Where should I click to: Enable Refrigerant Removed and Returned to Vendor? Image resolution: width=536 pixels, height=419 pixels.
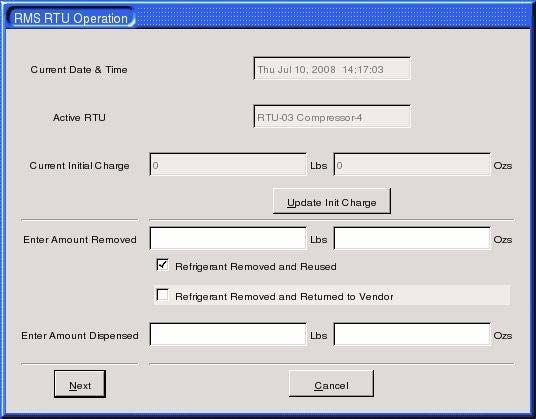point(162,295)
